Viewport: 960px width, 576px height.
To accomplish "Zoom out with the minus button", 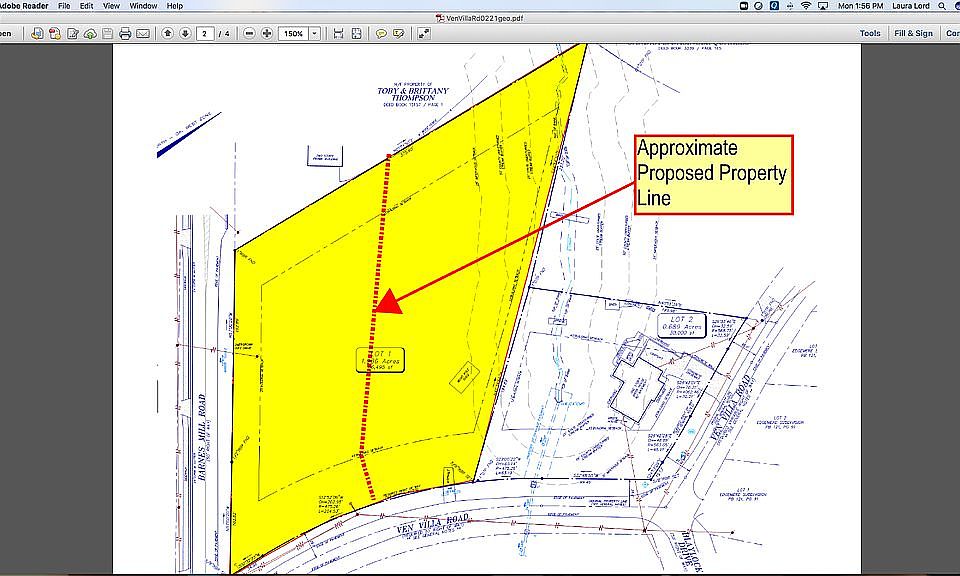I will point(249,34).
